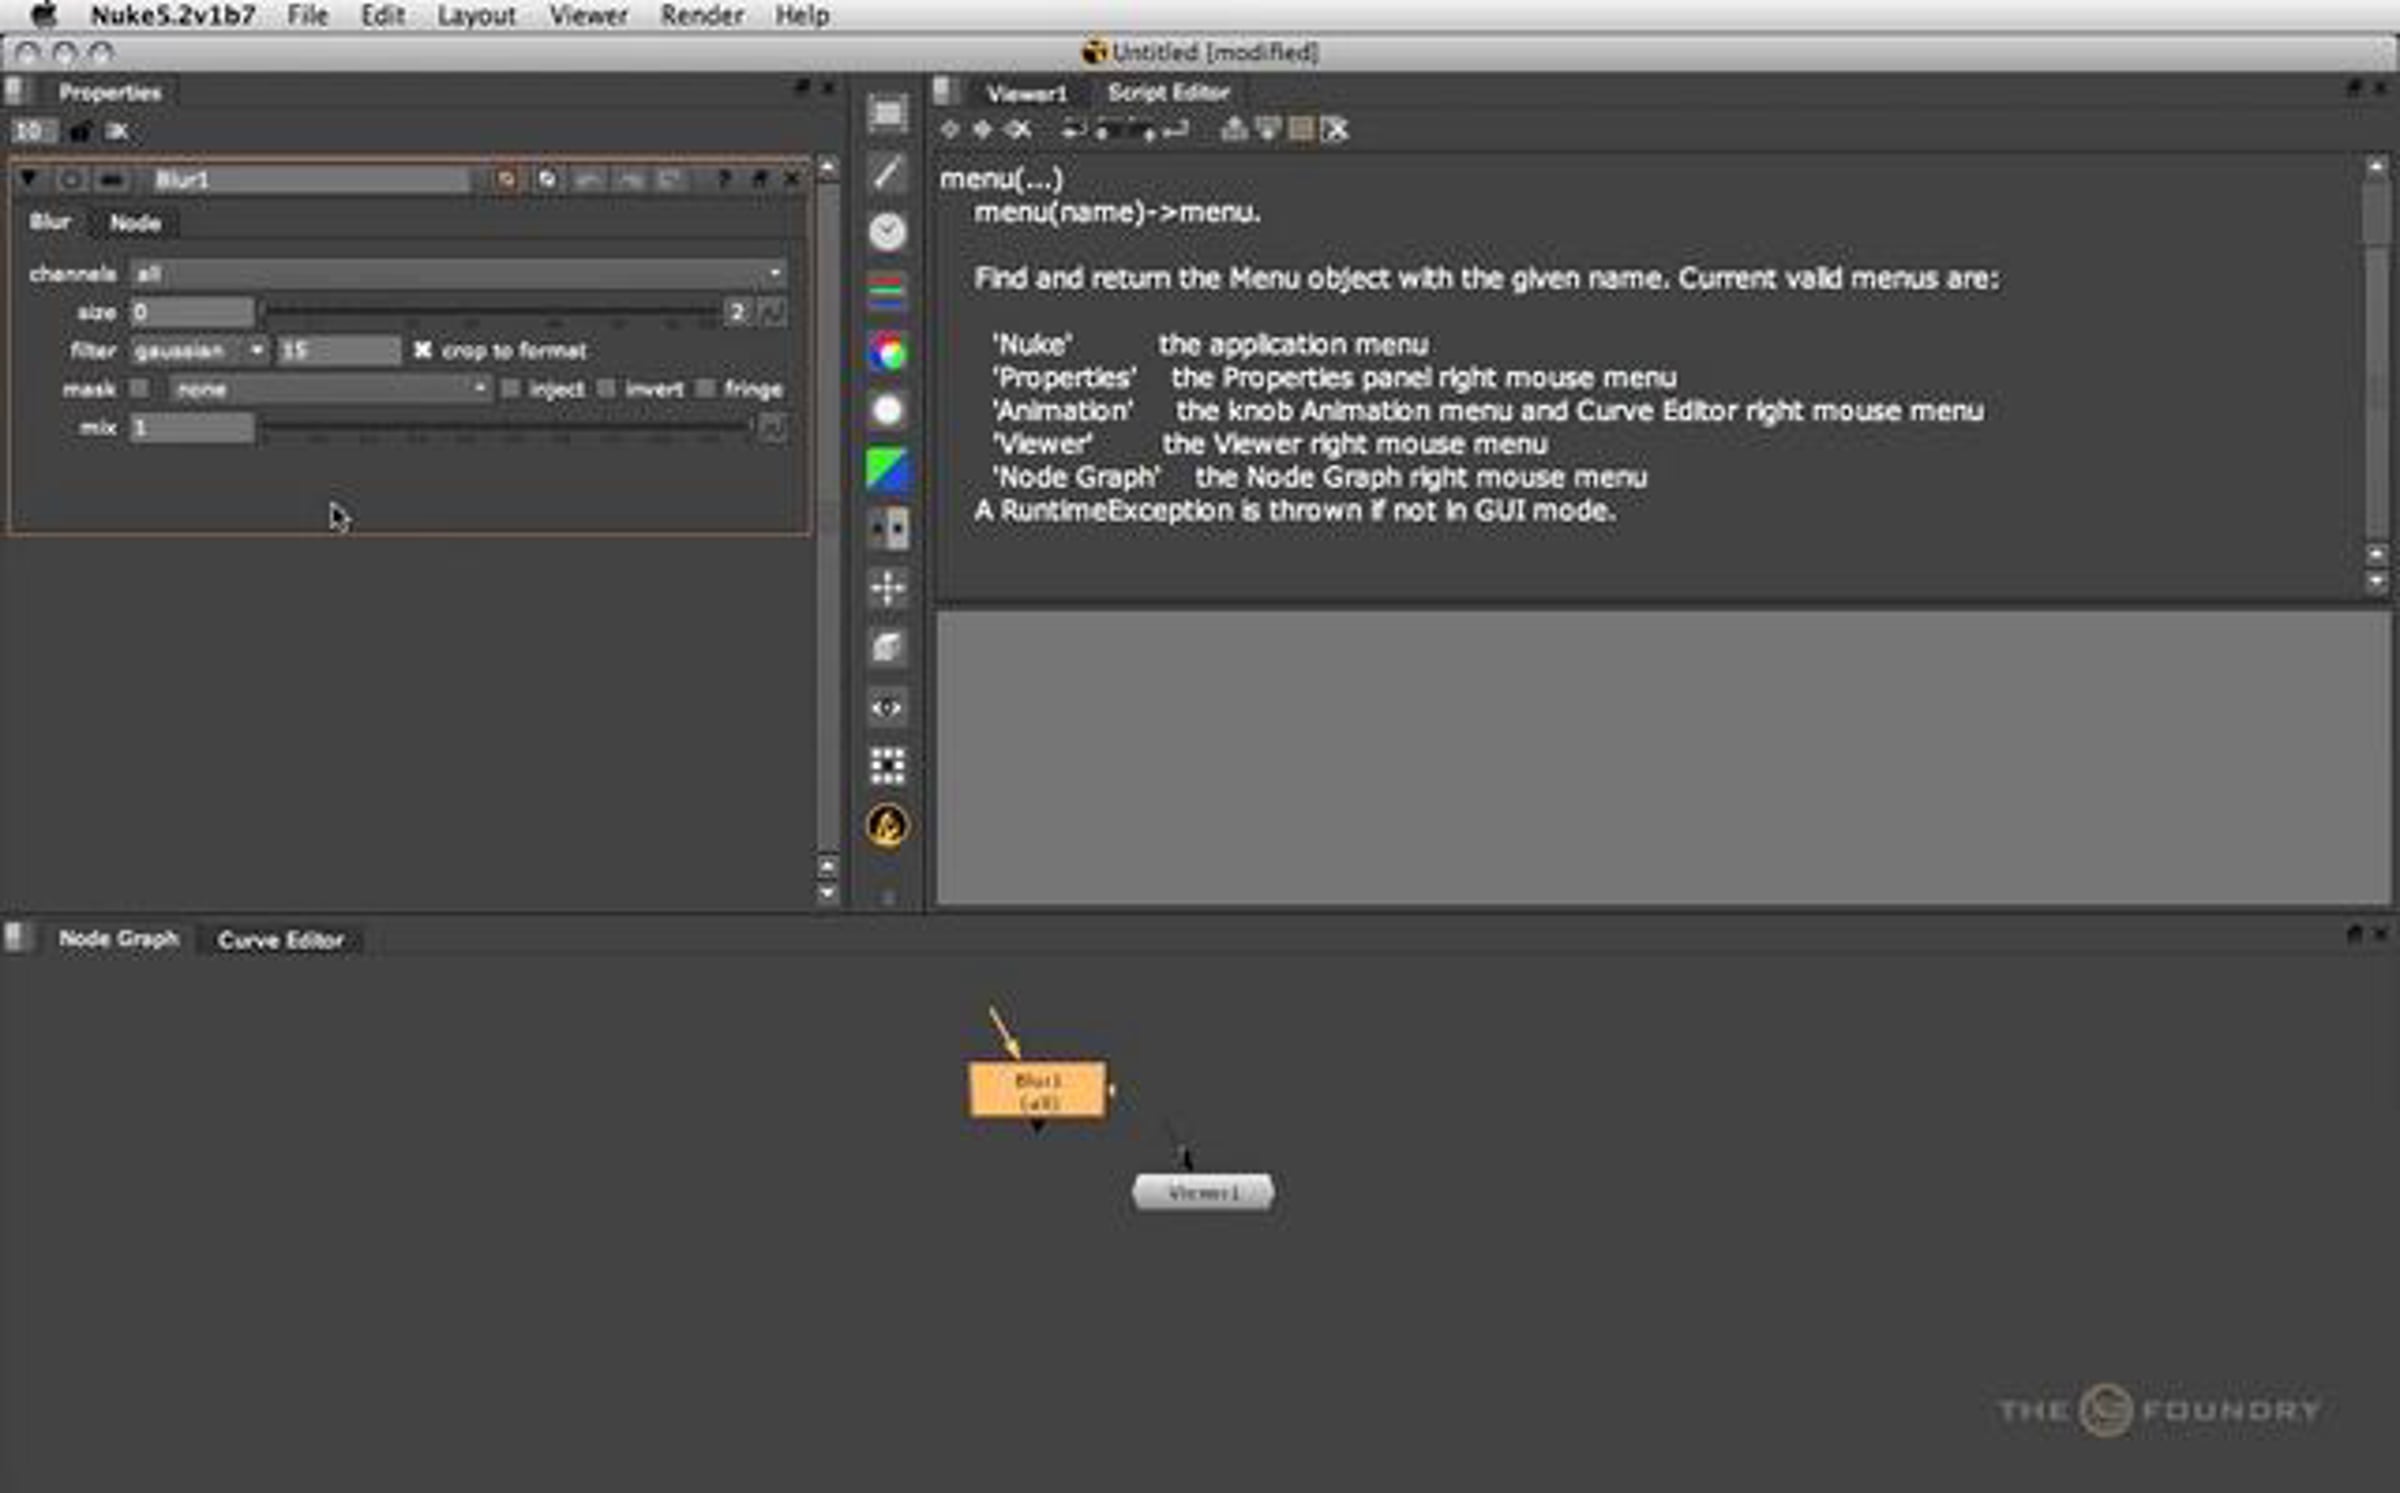The width and height of the screenshot is (2400, 1493).
Task: Float the Blur1 properties panel
Action: click(759, 179)
